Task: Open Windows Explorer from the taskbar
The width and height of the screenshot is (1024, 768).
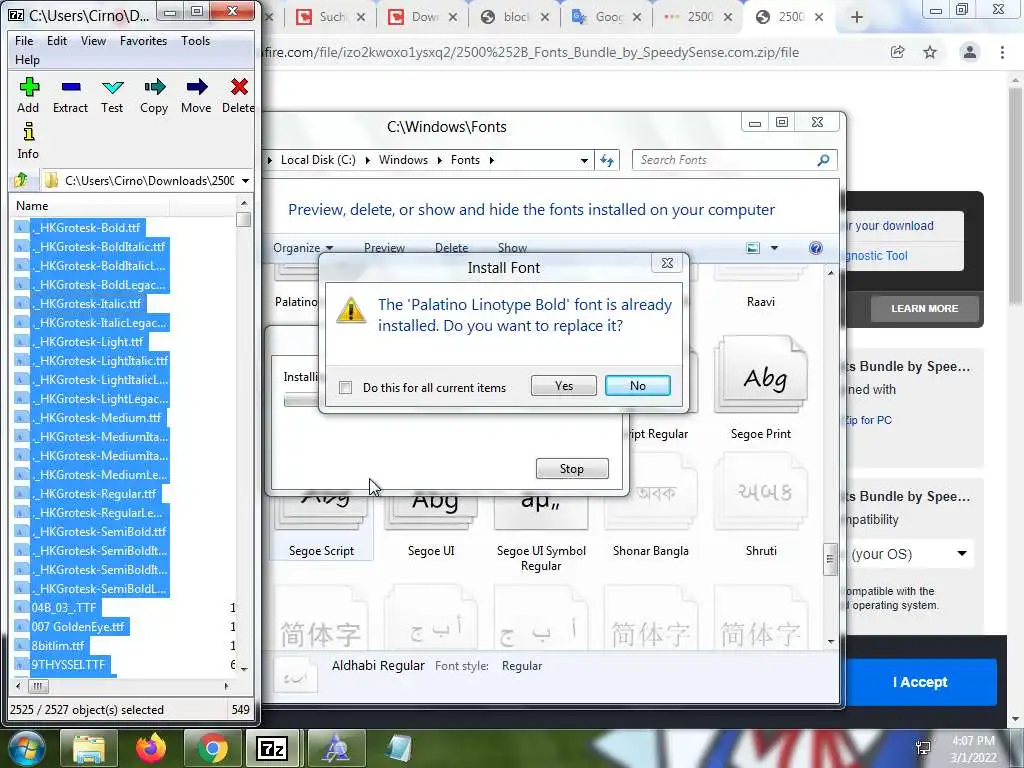Action: 88,748
